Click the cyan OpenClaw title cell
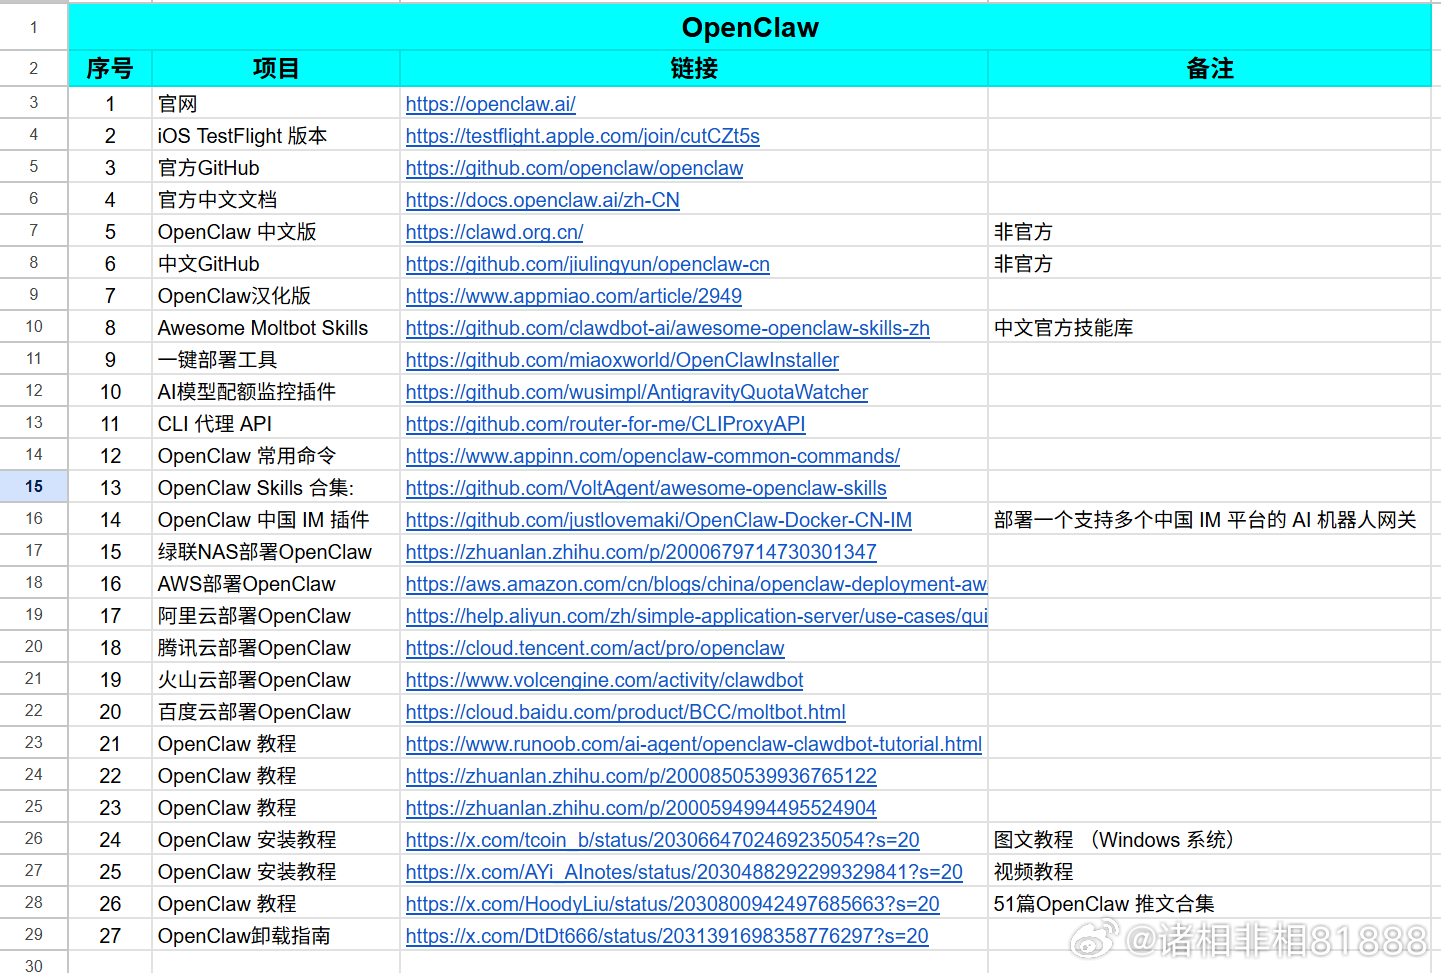 (x=750, y=27)
